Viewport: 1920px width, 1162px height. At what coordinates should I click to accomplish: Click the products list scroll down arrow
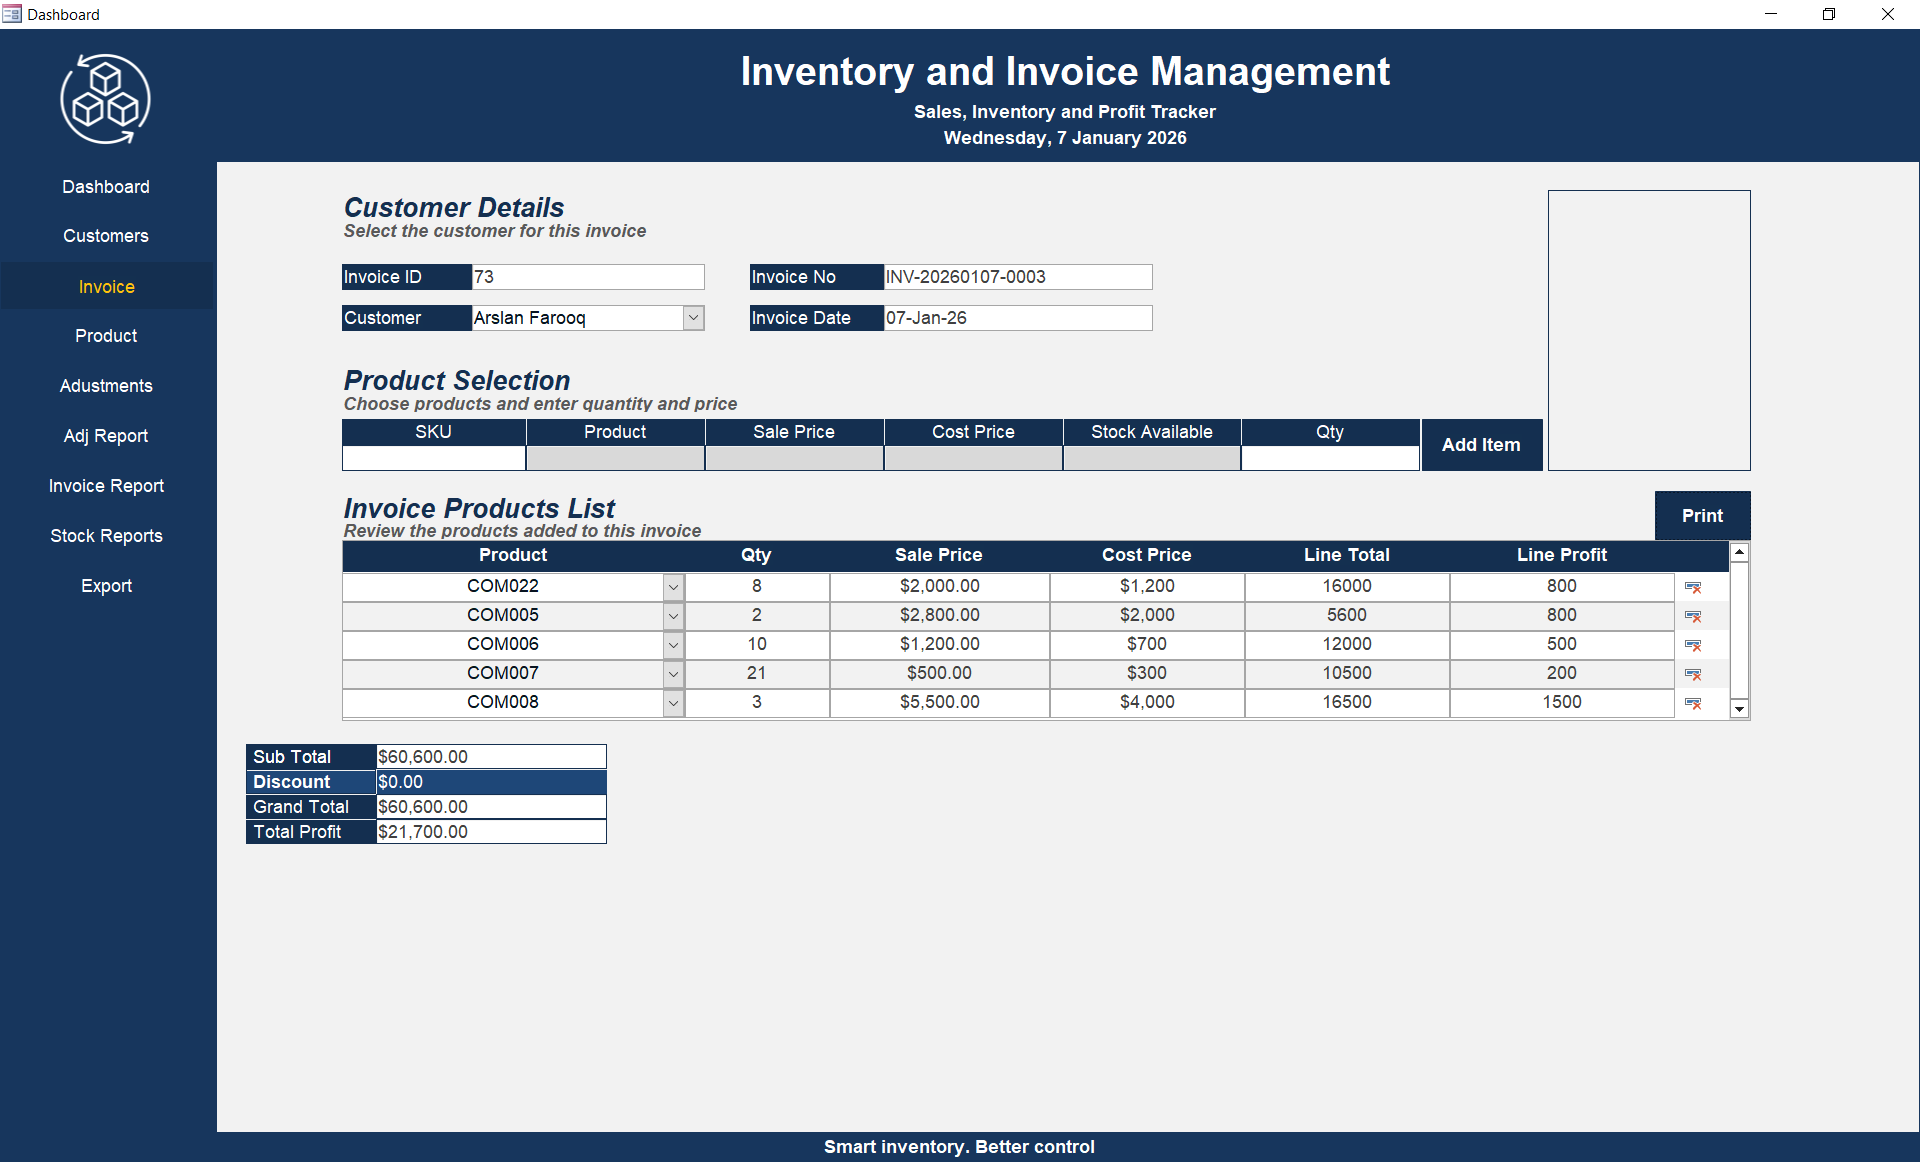[x=1740, y=709]
